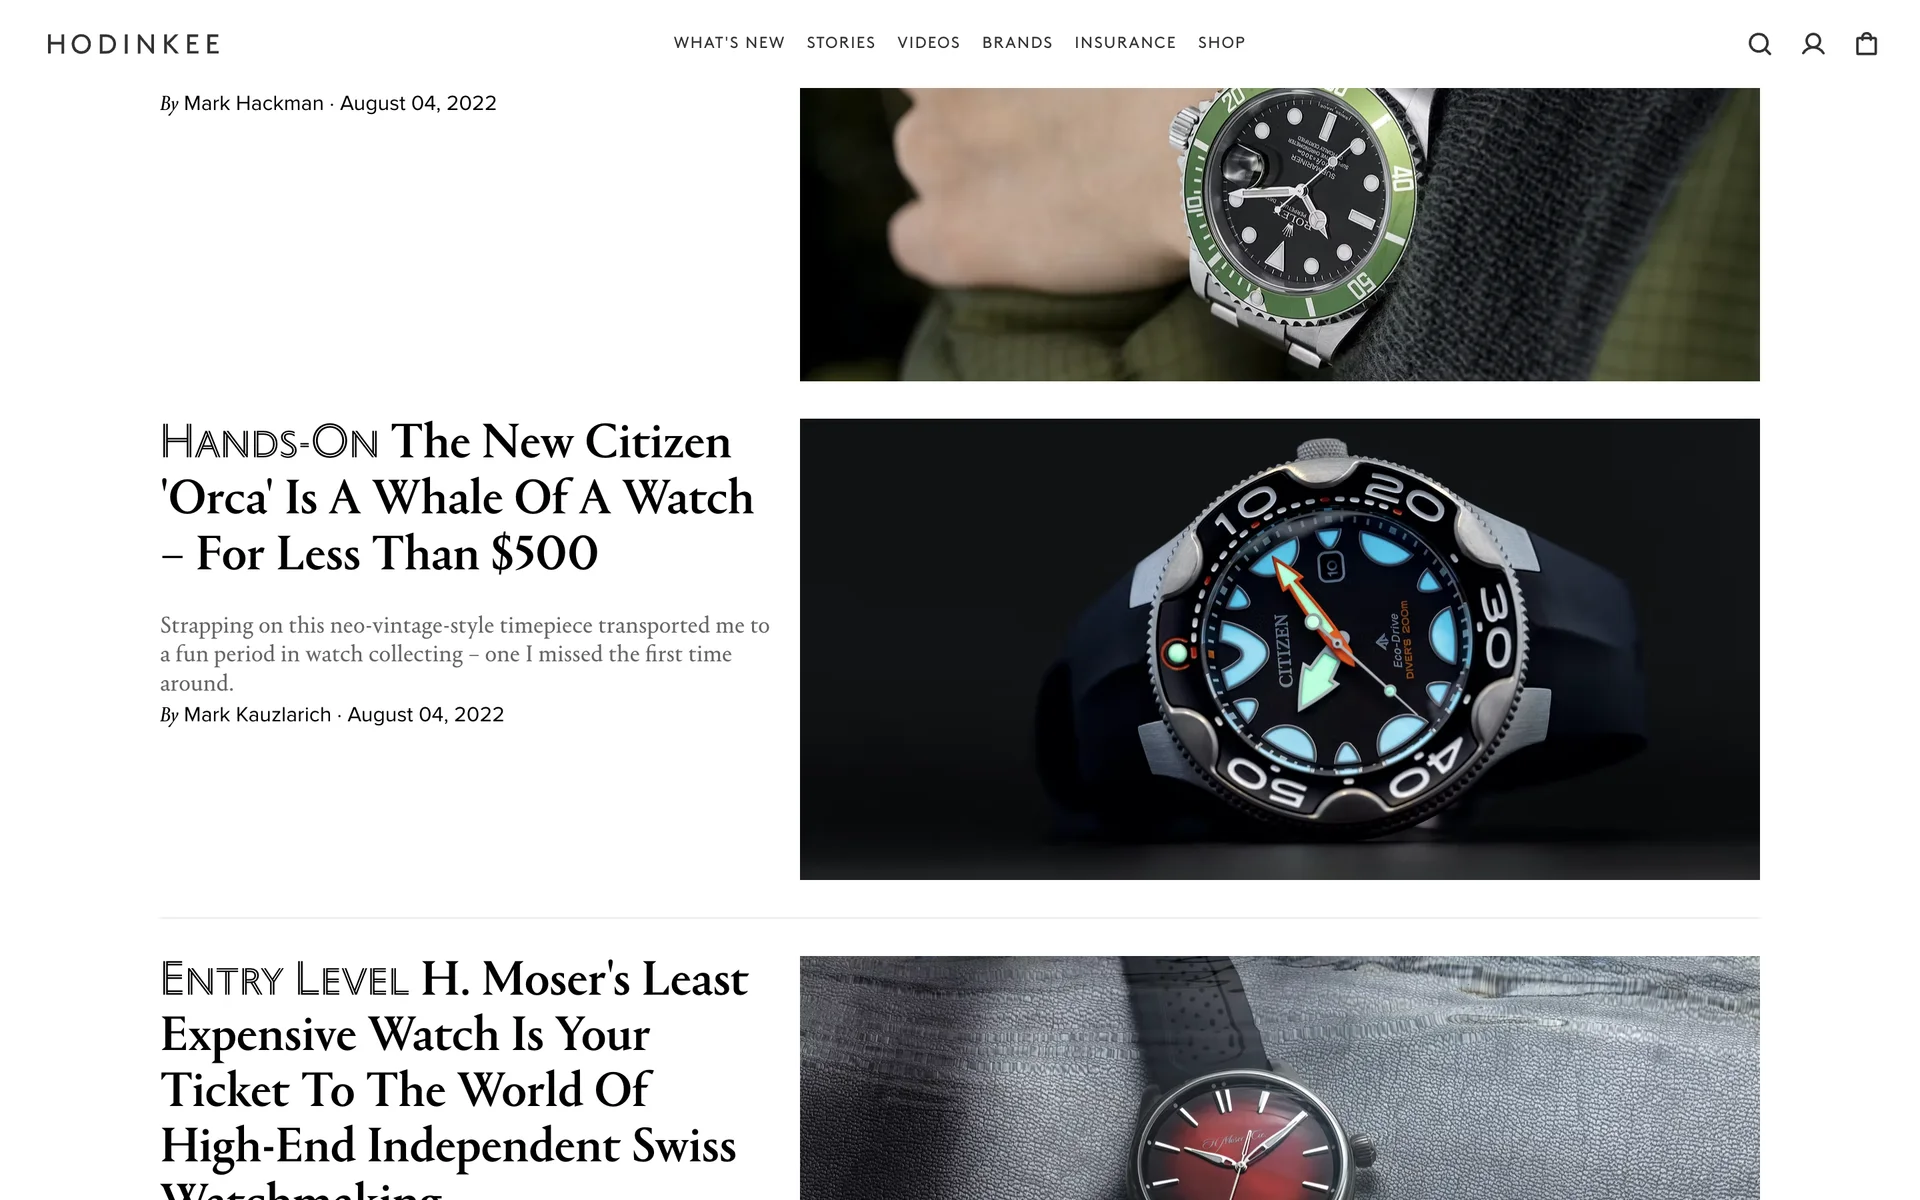Image resolution: width=1920 pixels, height=1200 pixels.
Task: Open the Brands navigation item
Action: pos(1017,43)
